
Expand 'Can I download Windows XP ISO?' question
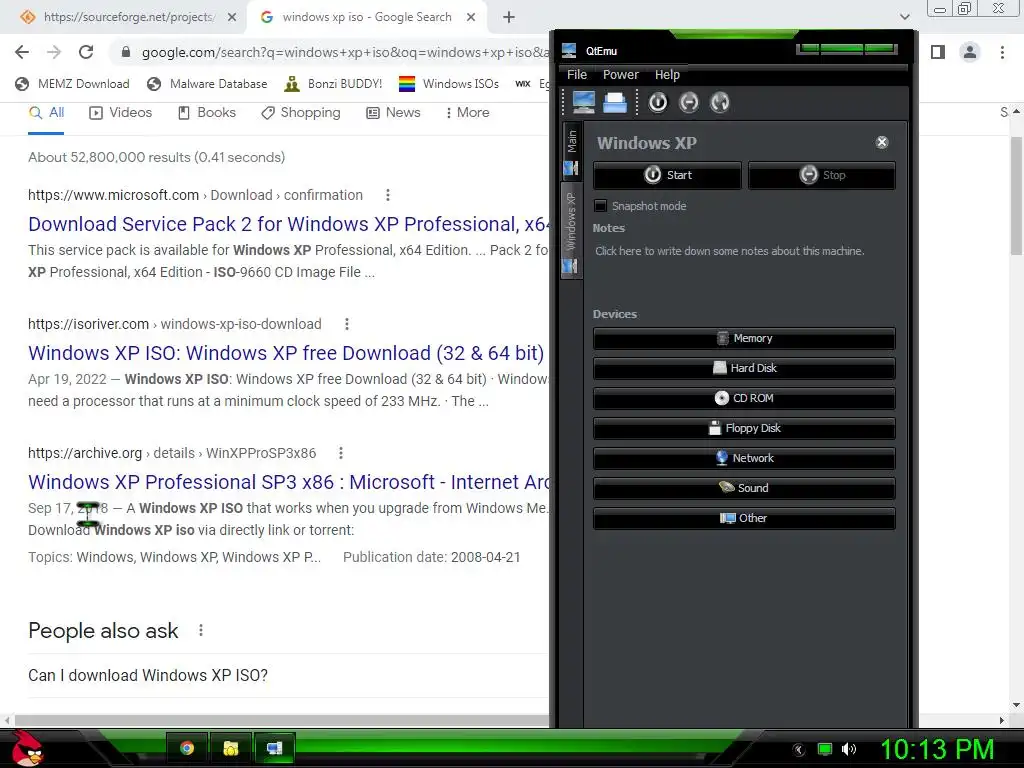[288, 675]
